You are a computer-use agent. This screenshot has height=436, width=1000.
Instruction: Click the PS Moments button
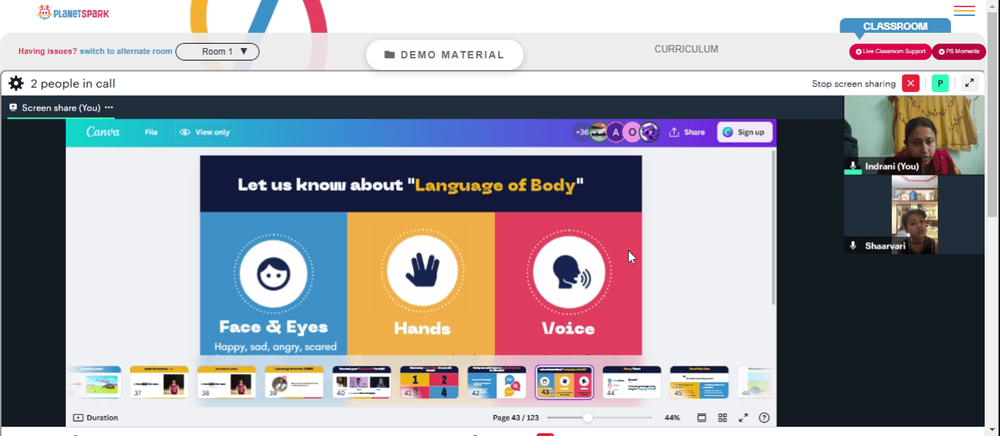(959, 52)
